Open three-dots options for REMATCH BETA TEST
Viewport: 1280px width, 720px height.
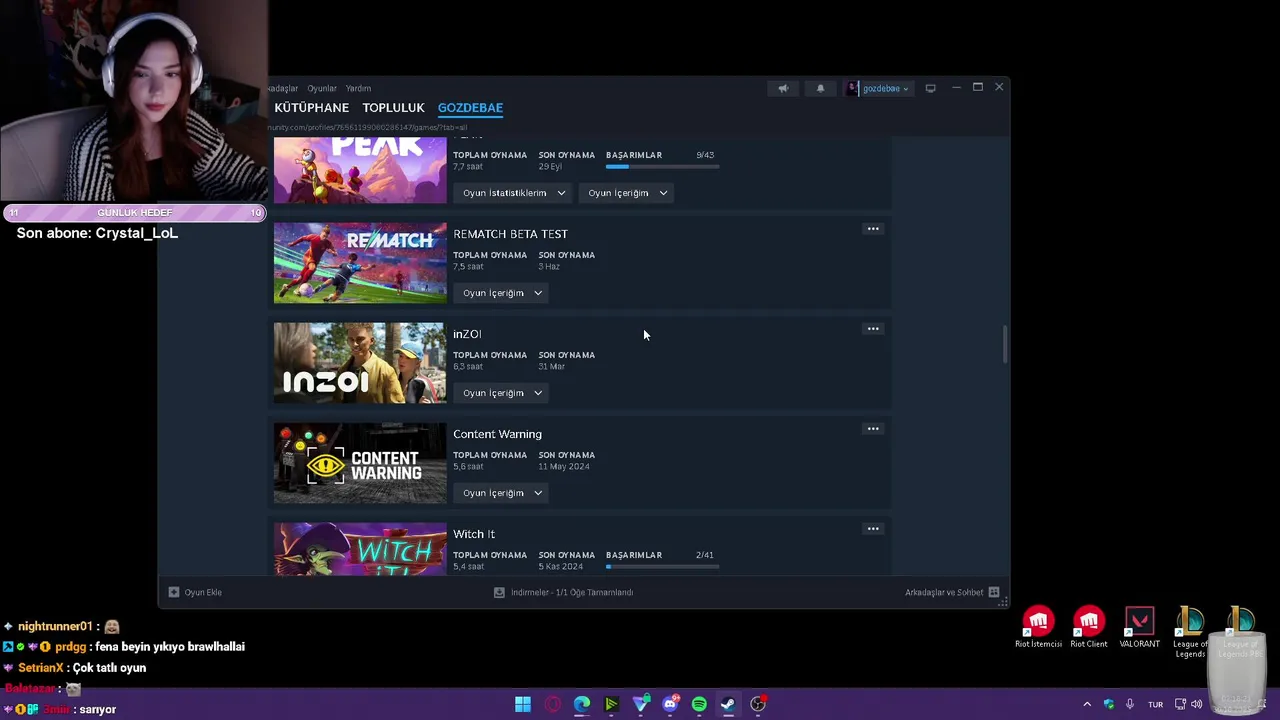873,229
